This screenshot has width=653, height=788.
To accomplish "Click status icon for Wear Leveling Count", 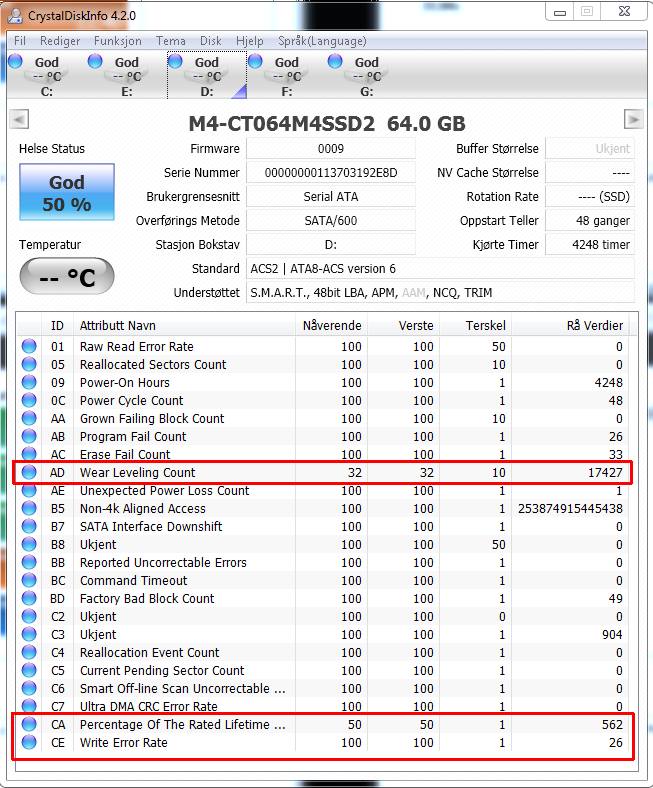I will point(29,472).
